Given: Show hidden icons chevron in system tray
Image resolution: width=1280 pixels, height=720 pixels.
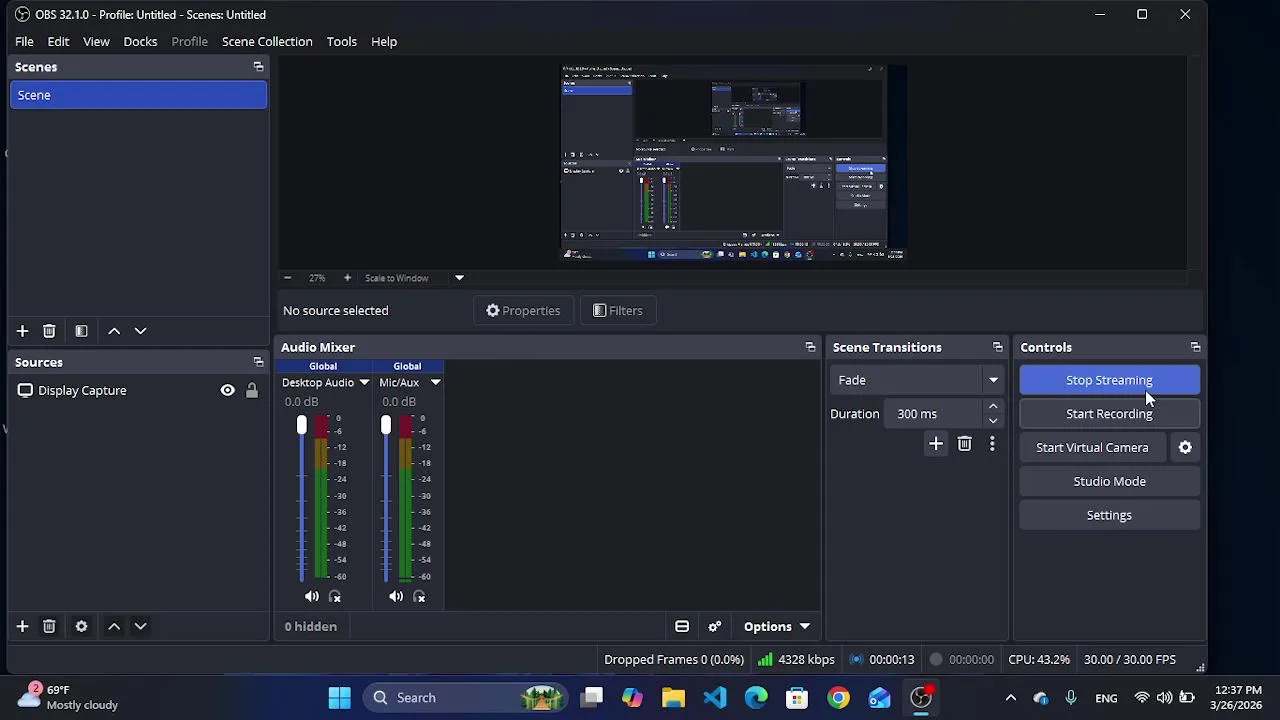Looking at the screenshot, I should click(1010, 698).
